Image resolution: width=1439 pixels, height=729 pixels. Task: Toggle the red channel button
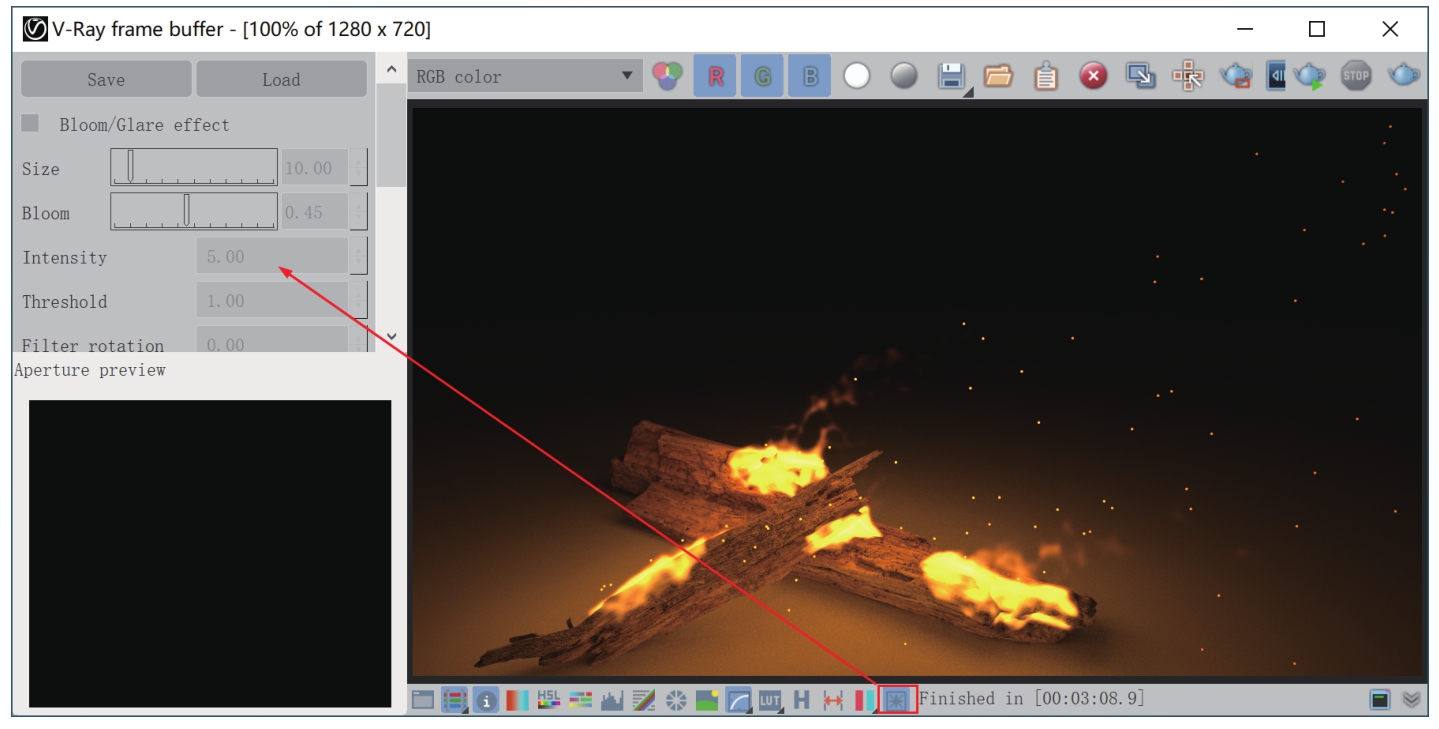716,77
